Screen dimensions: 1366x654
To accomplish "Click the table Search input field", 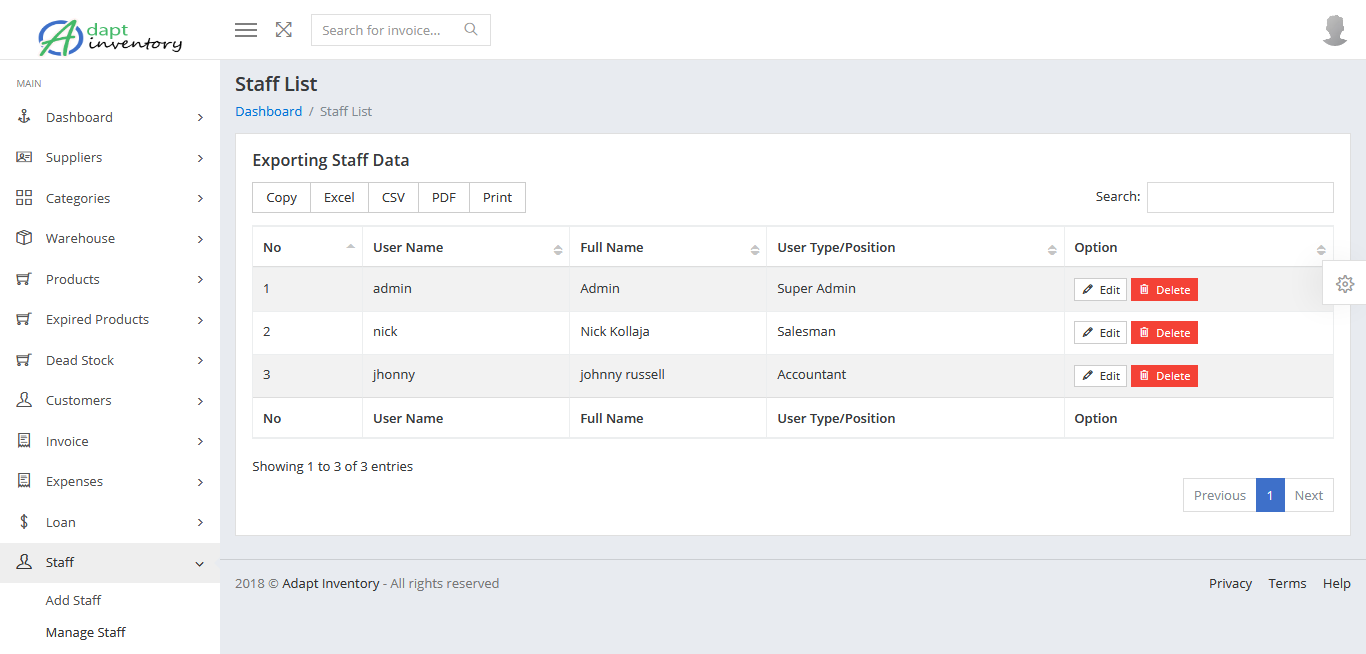I will pos(1239,197).
